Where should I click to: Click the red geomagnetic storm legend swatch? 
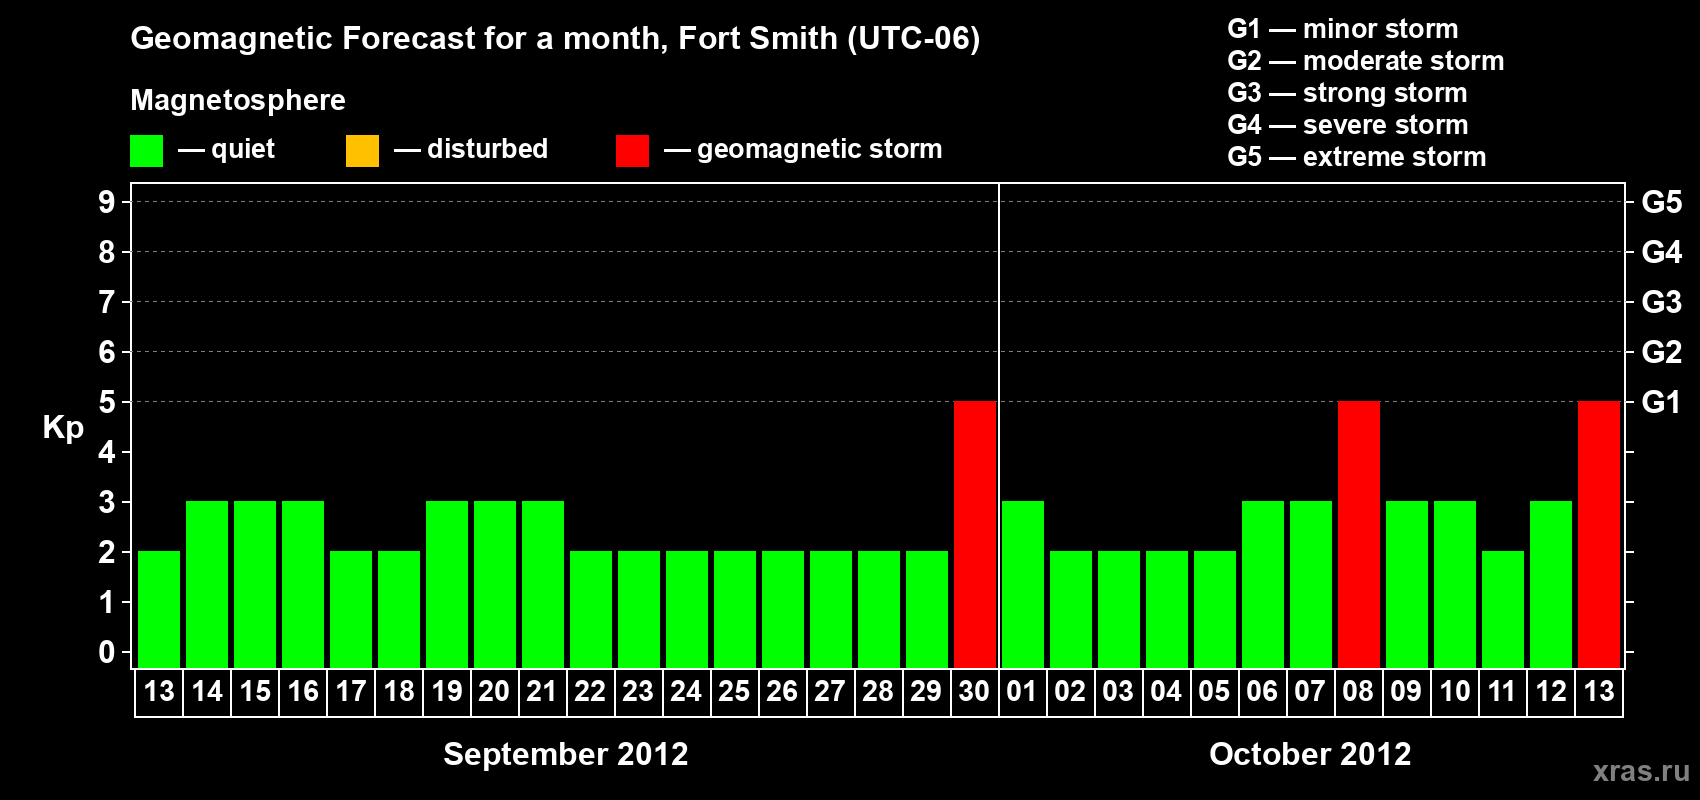[632, 151]
